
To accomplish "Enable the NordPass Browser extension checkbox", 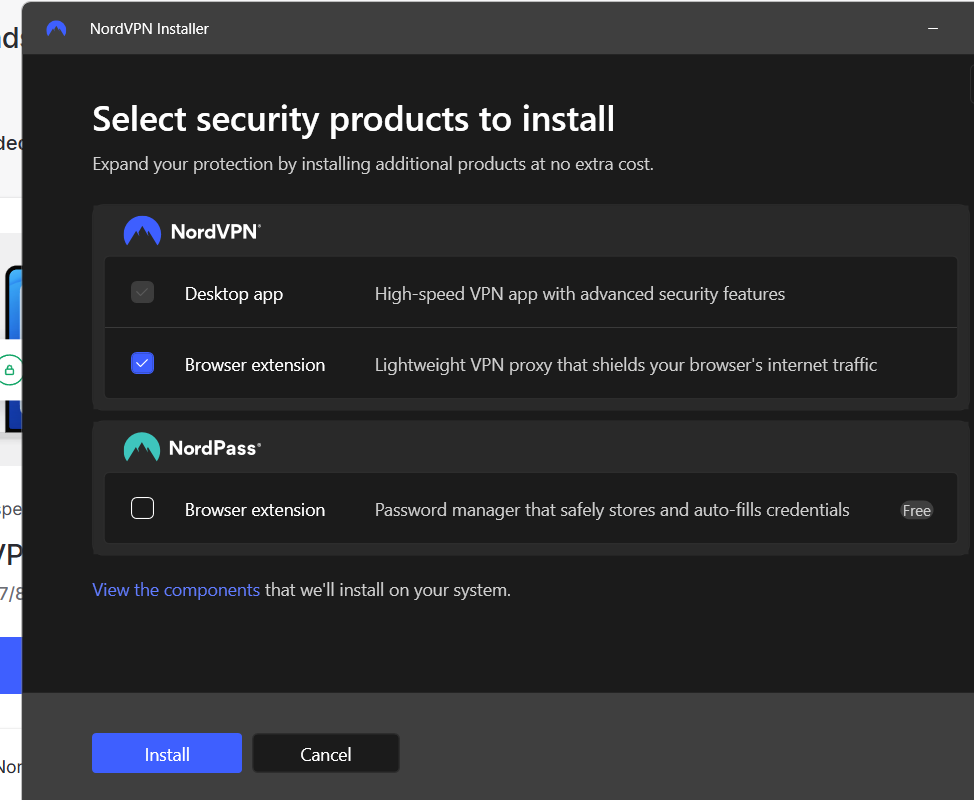I will pos(143,509).
